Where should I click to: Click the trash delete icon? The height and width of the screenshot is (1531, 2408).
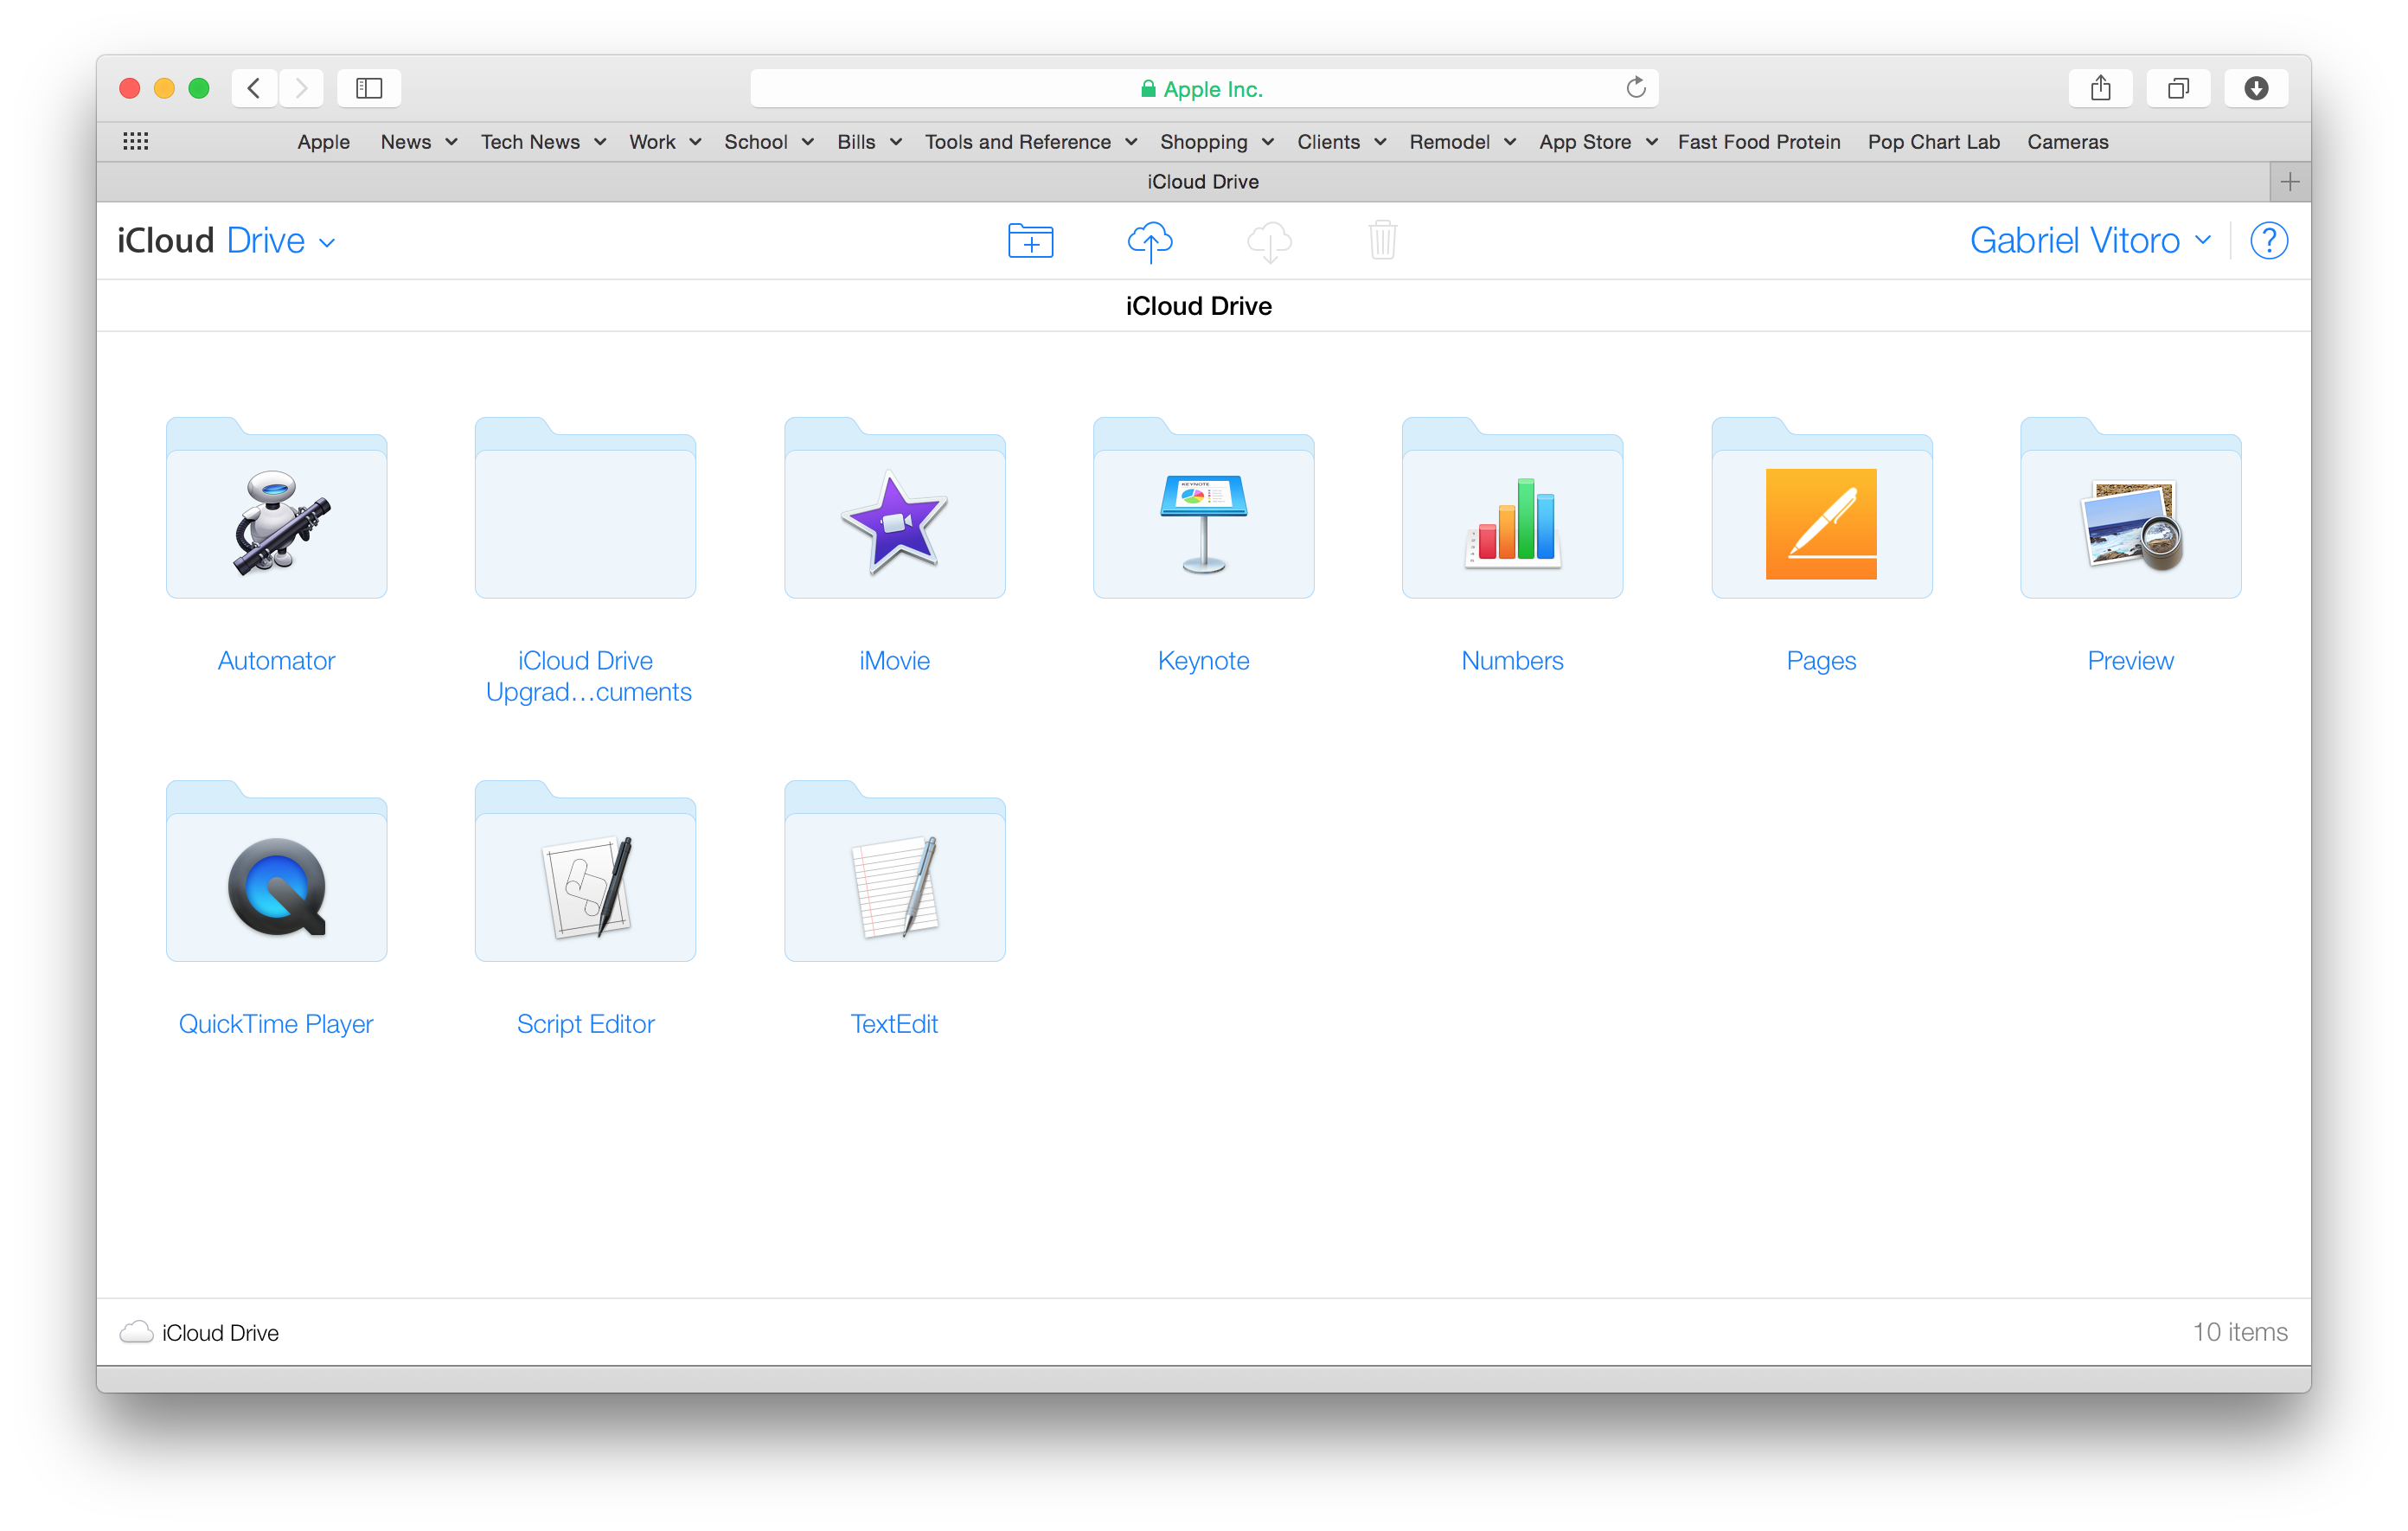1382,240
